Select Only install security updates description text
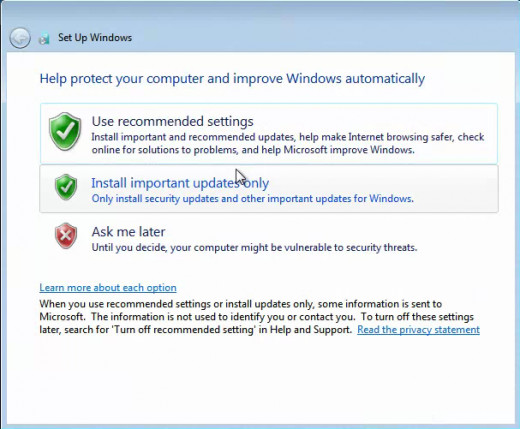 (x=253, y=199)
